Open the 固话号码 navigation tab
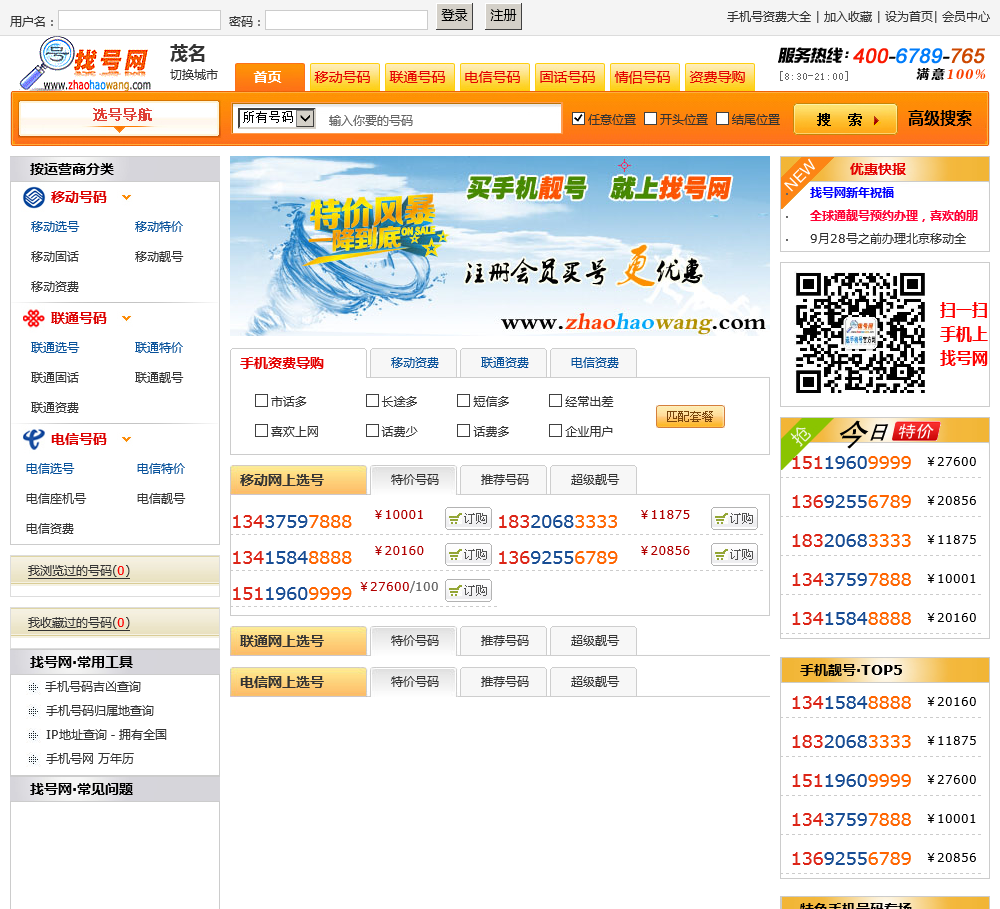 pos(570,77)
